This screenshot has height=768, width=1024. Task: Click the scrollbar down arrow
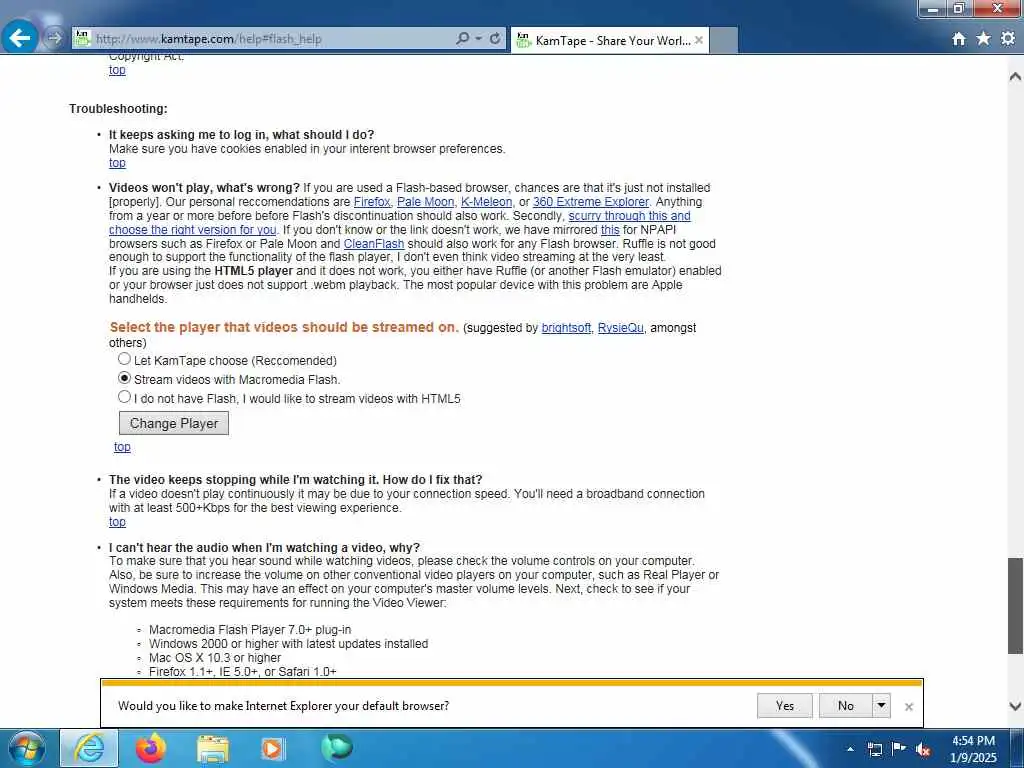click(x=1015, y=706)
